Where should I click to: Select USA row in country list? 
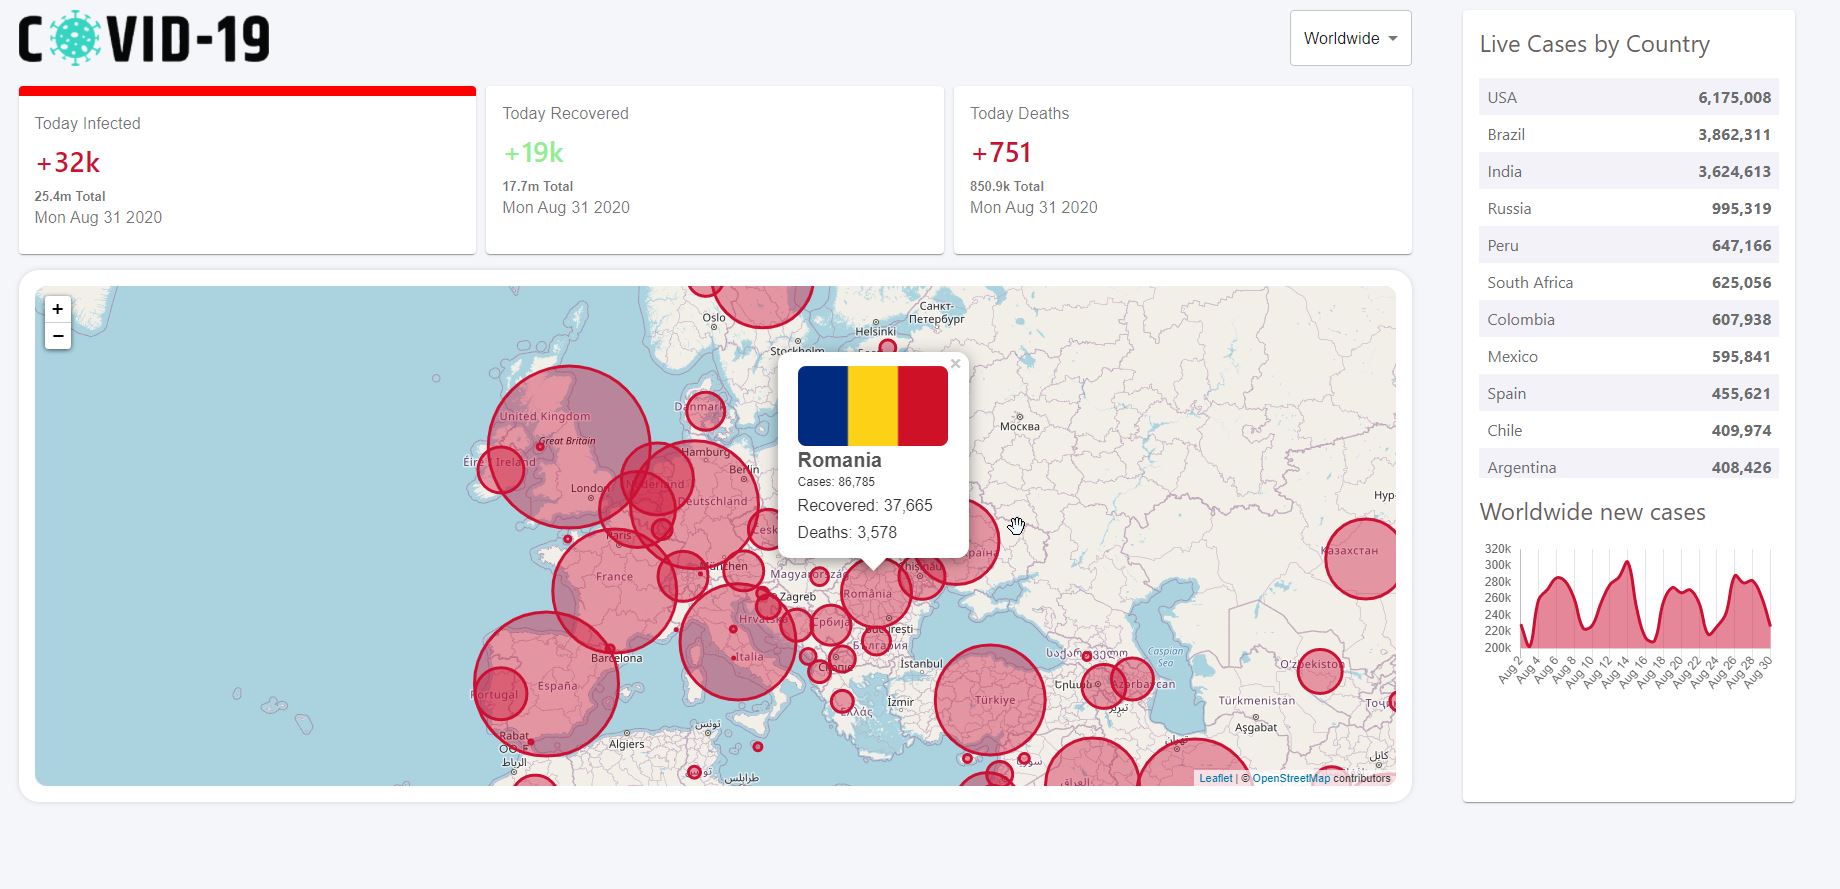pos(1628,97)
